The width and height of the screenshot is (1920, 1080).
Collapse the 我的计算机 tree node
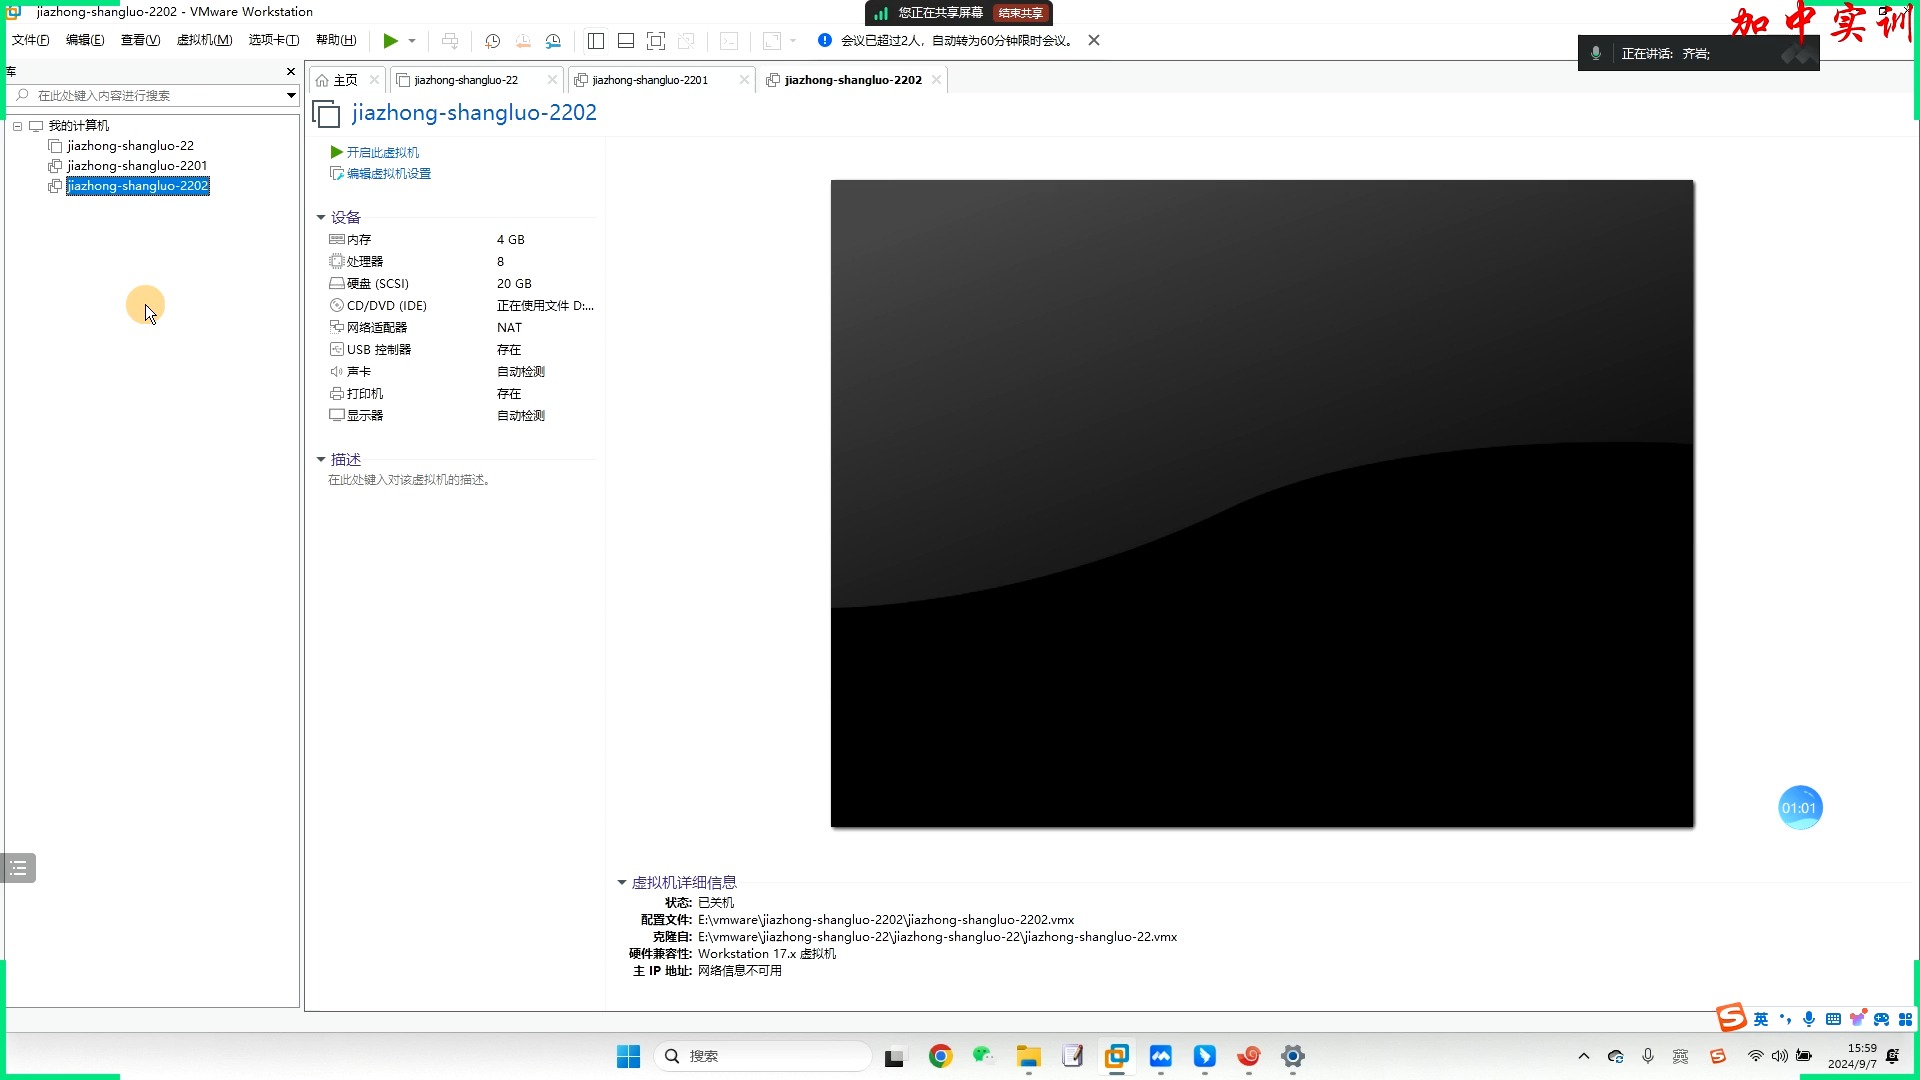pyautogui.click(x=17, y=126)
